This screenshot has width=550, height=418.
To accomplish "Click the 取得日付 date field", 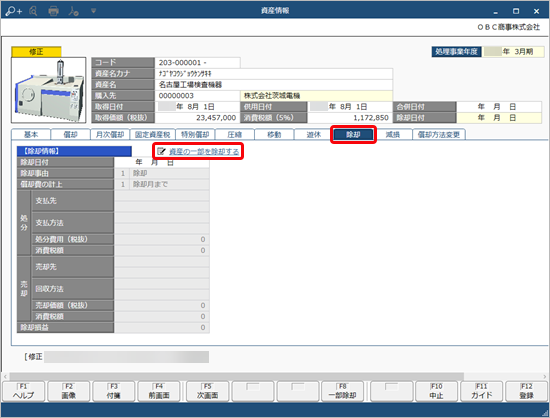I will 197,107.
